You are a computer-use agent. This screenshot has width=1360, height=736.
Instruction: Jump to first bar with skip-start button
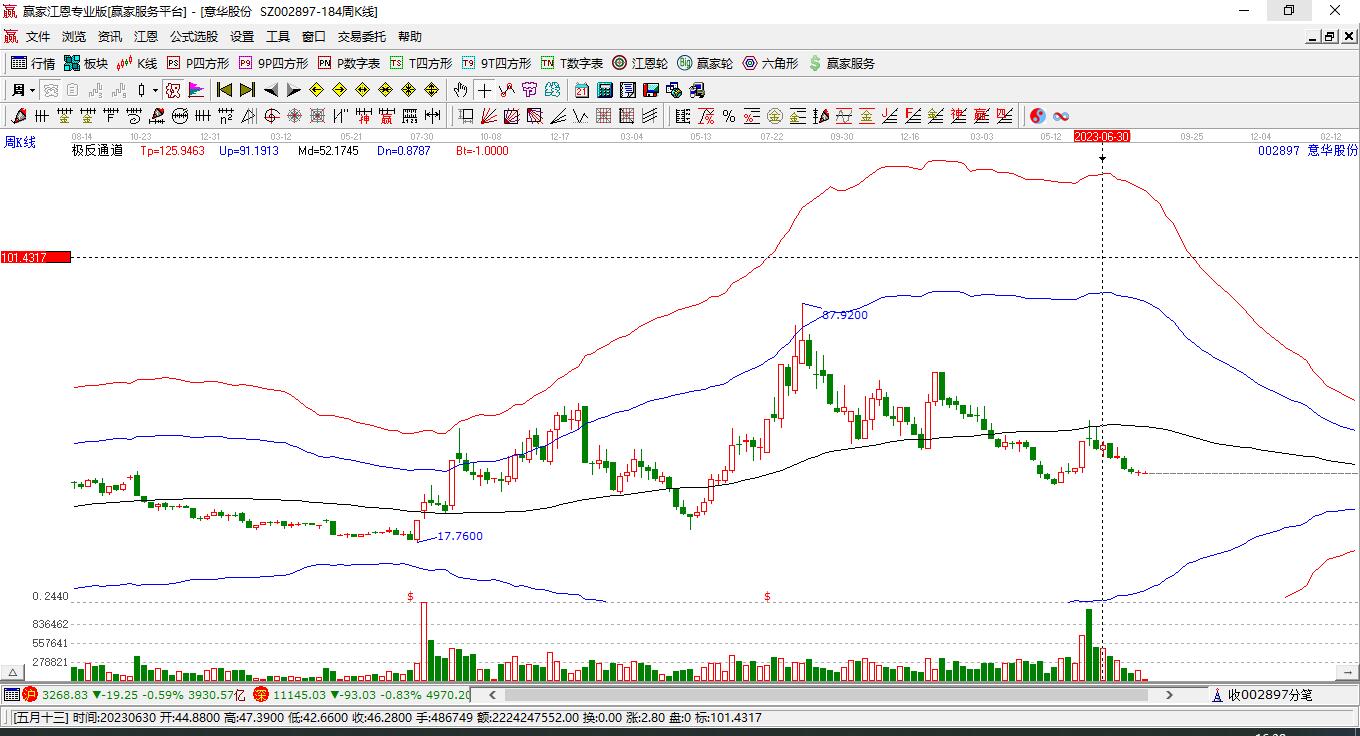coord(225,90)
